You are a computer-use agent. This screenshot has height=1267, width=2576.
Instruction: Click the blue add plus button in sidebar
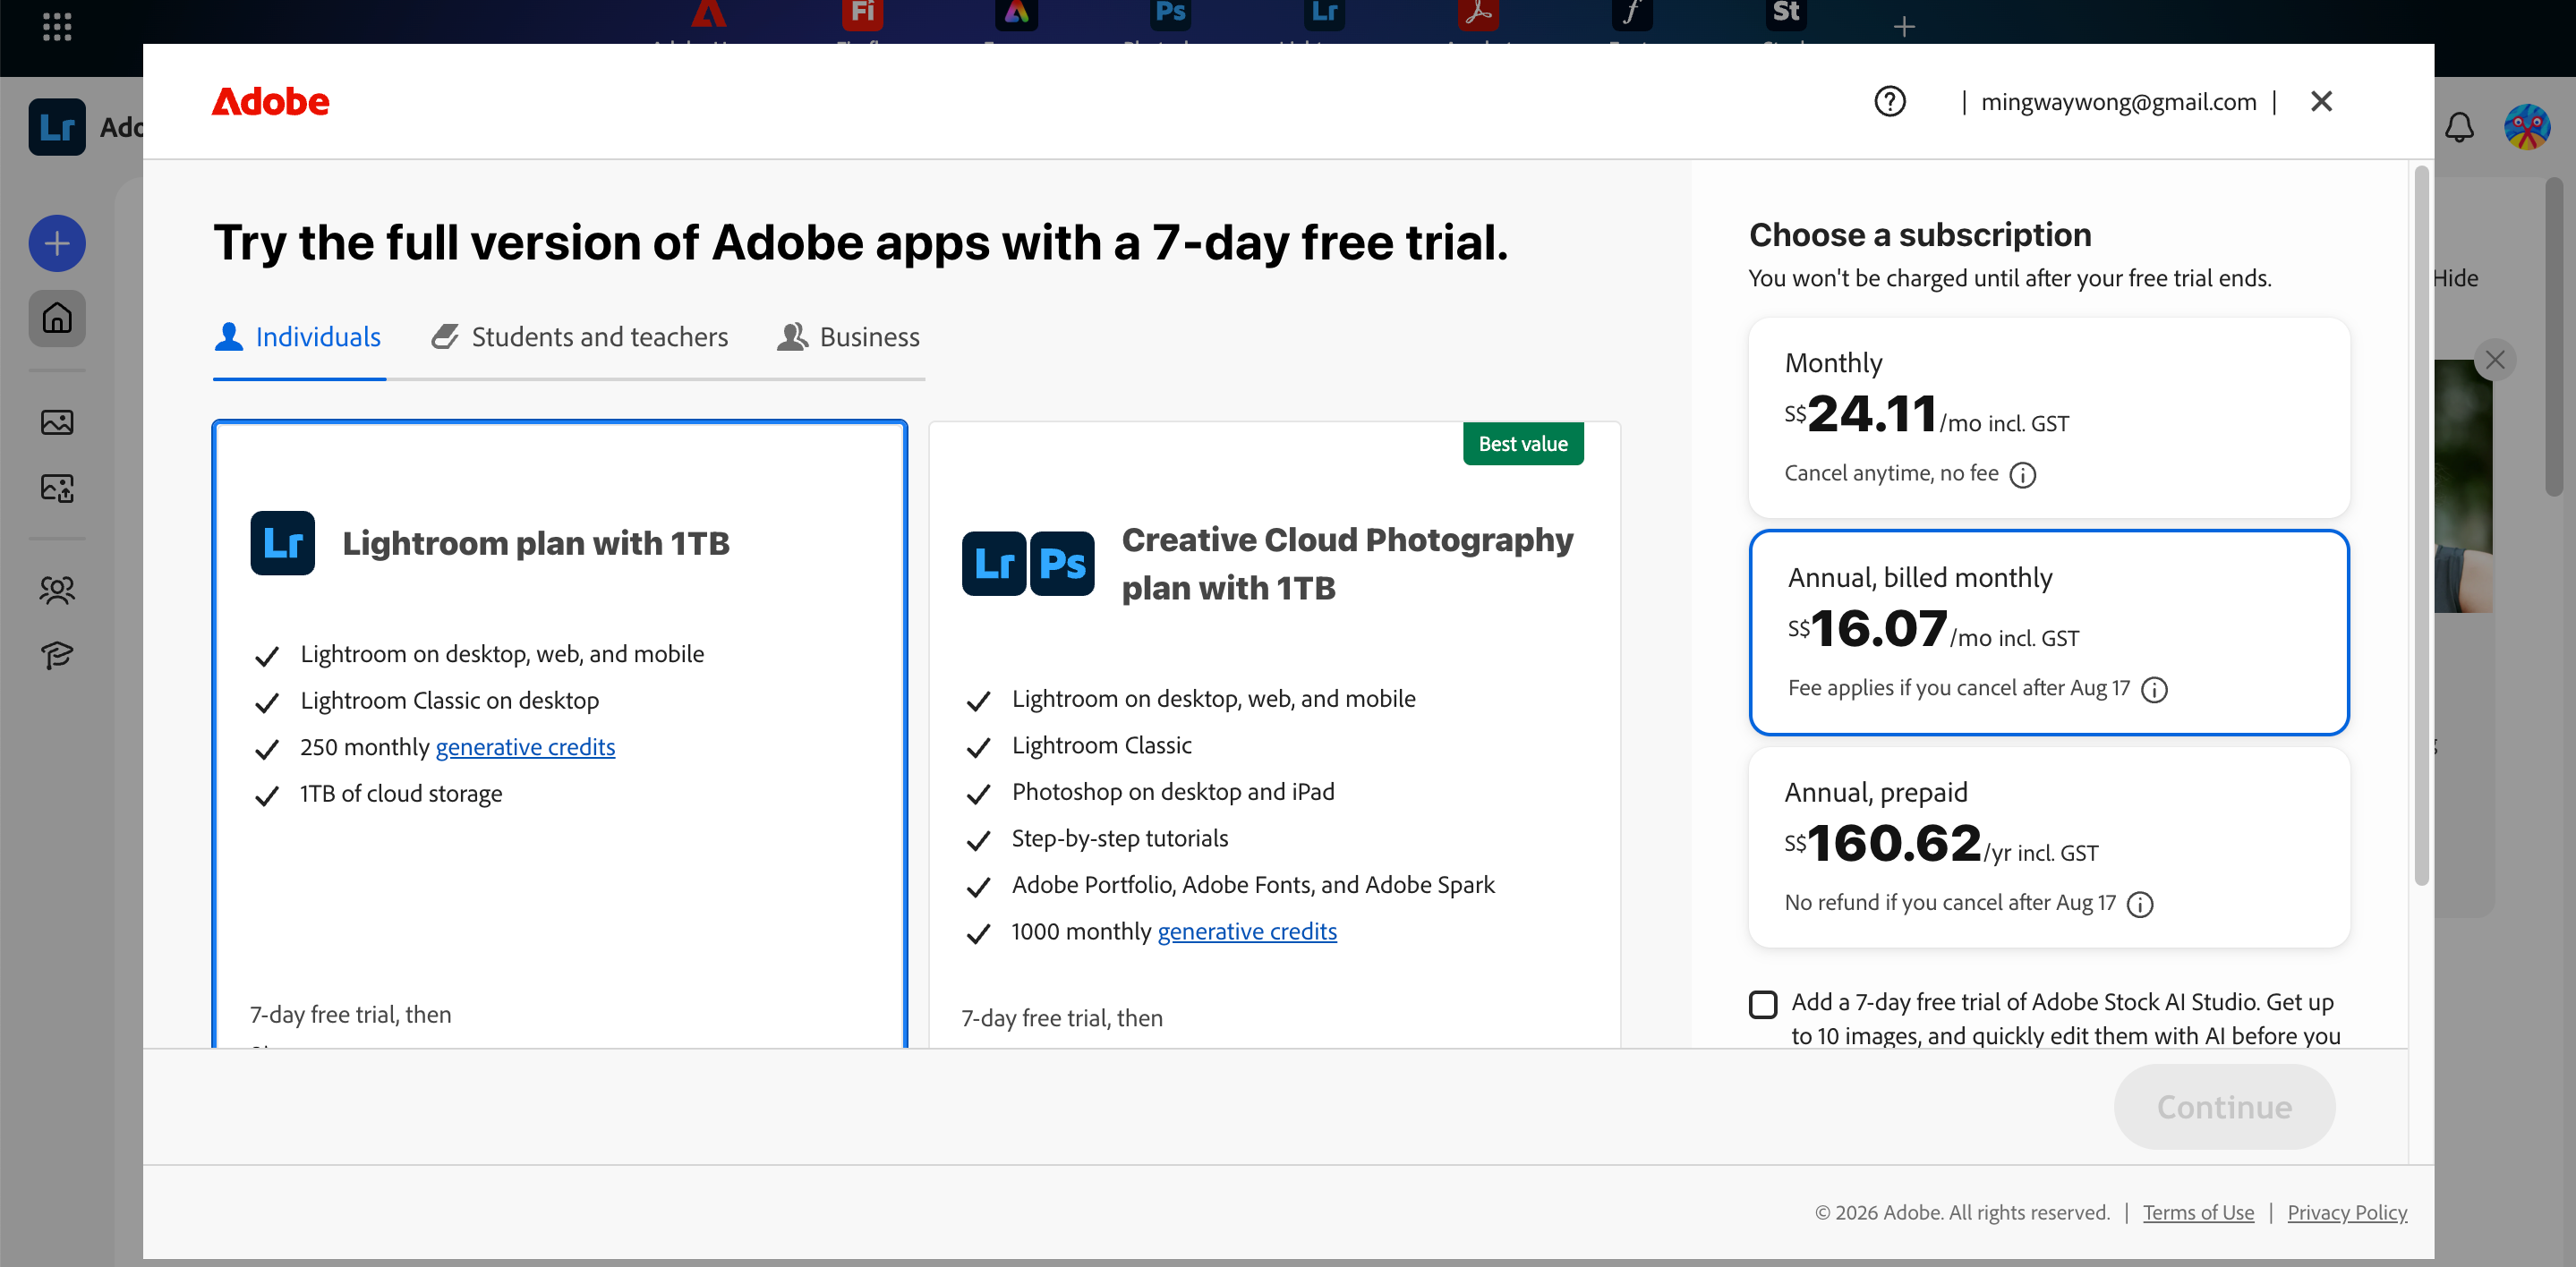click(x=57, y=243)
